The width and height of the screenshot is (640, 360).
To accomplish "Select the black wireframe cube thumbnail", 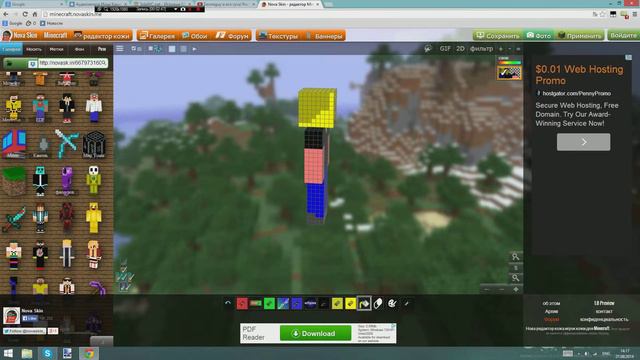I will [94, 144].
